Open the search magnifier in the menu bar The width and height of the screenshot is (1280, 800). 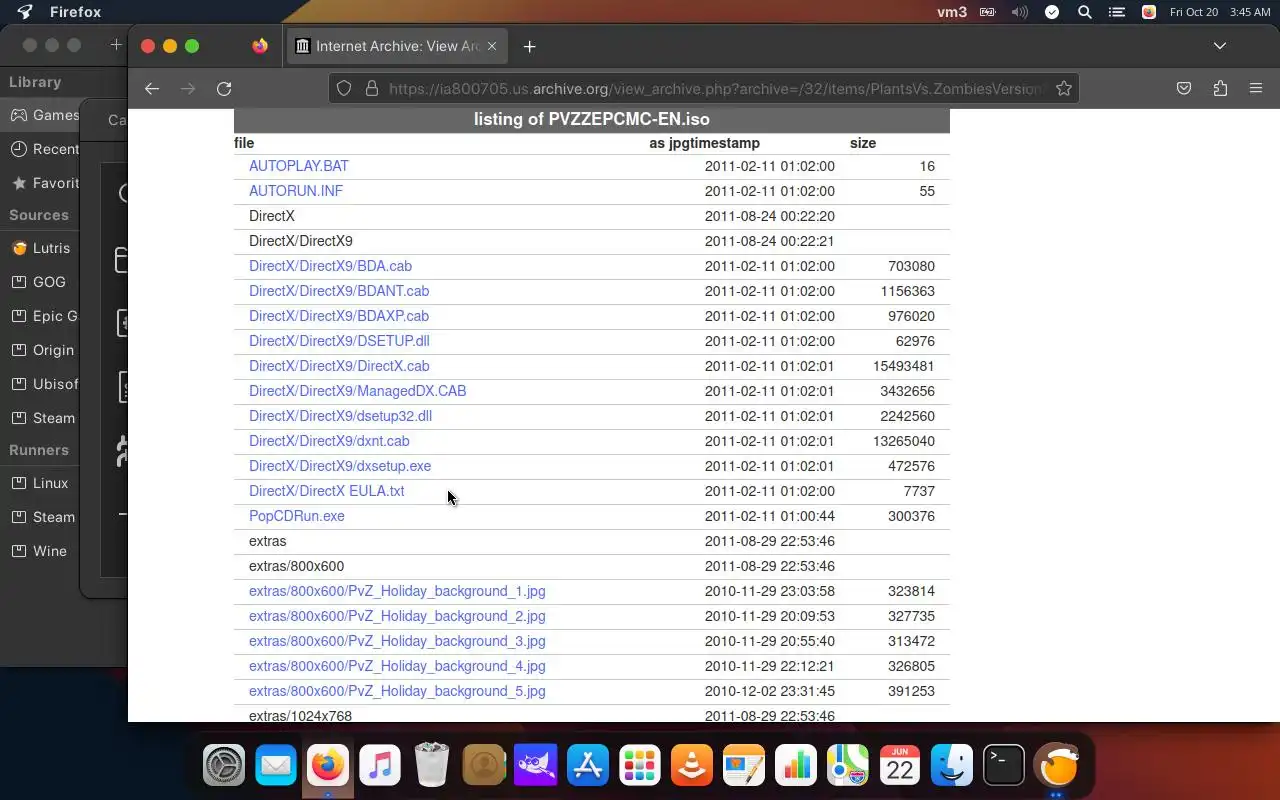tap(1085, 12)
